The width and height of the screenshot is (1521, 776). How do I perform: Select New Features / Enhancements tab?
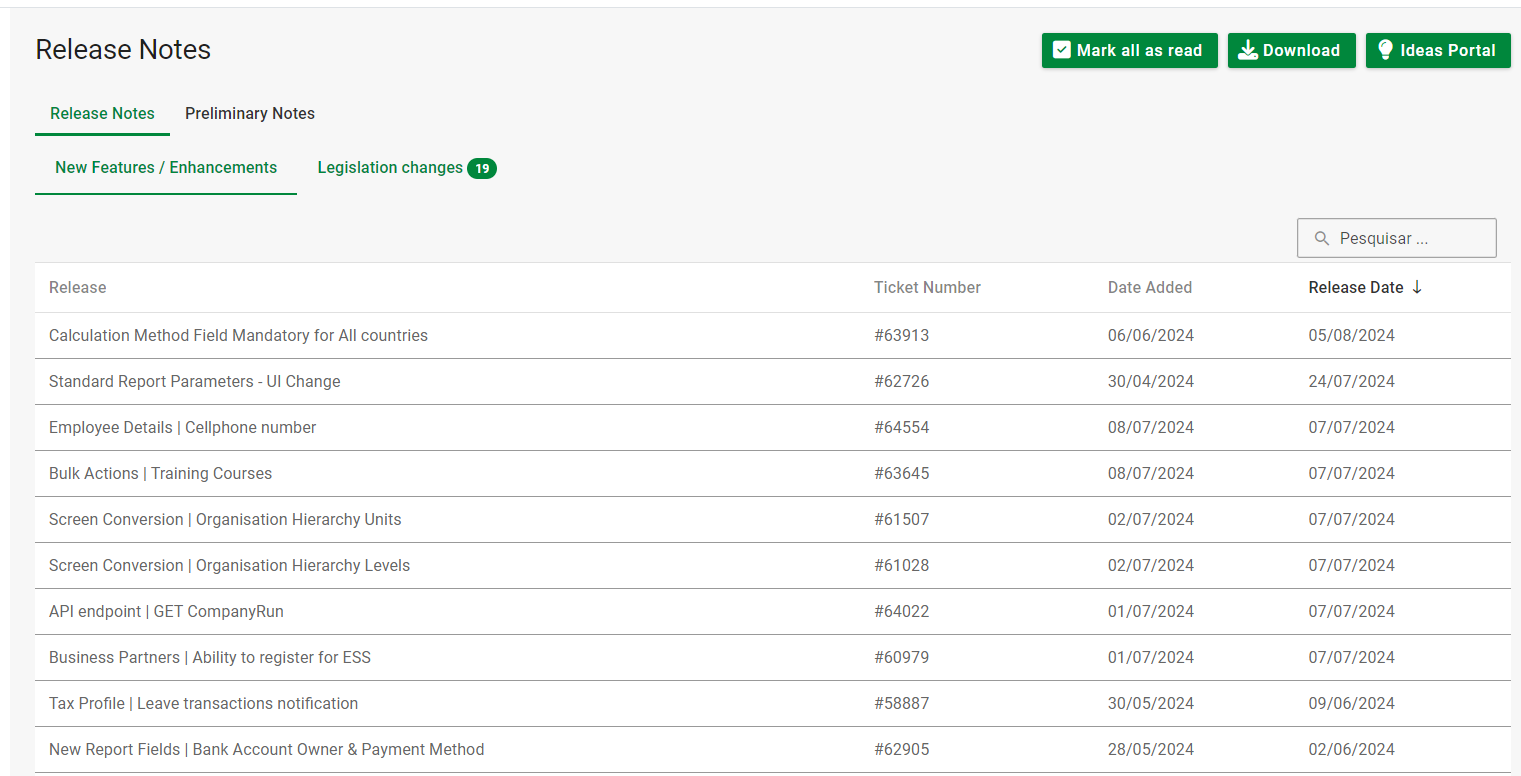click(166, 168)
